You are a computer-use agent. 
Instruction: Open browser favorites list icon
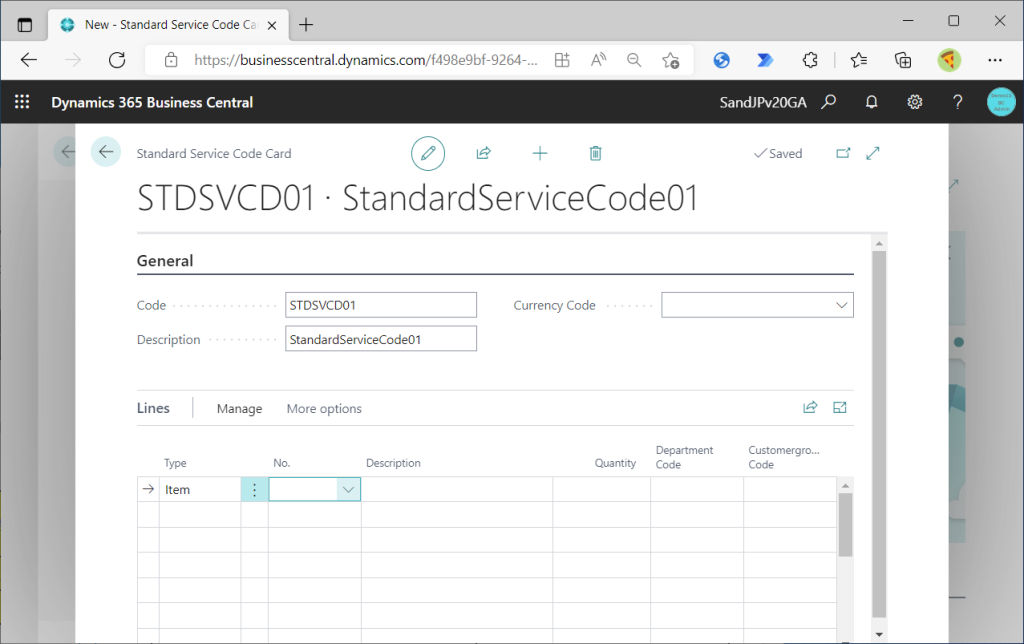[x=859, y=60]
